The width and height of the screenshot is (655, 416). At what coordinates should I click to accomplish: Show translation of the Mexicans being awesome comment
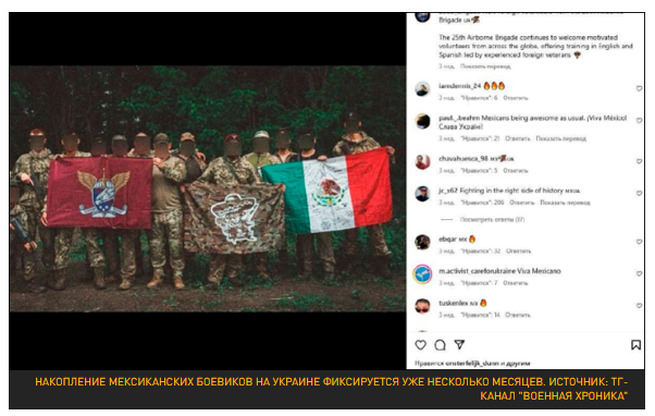561,139
